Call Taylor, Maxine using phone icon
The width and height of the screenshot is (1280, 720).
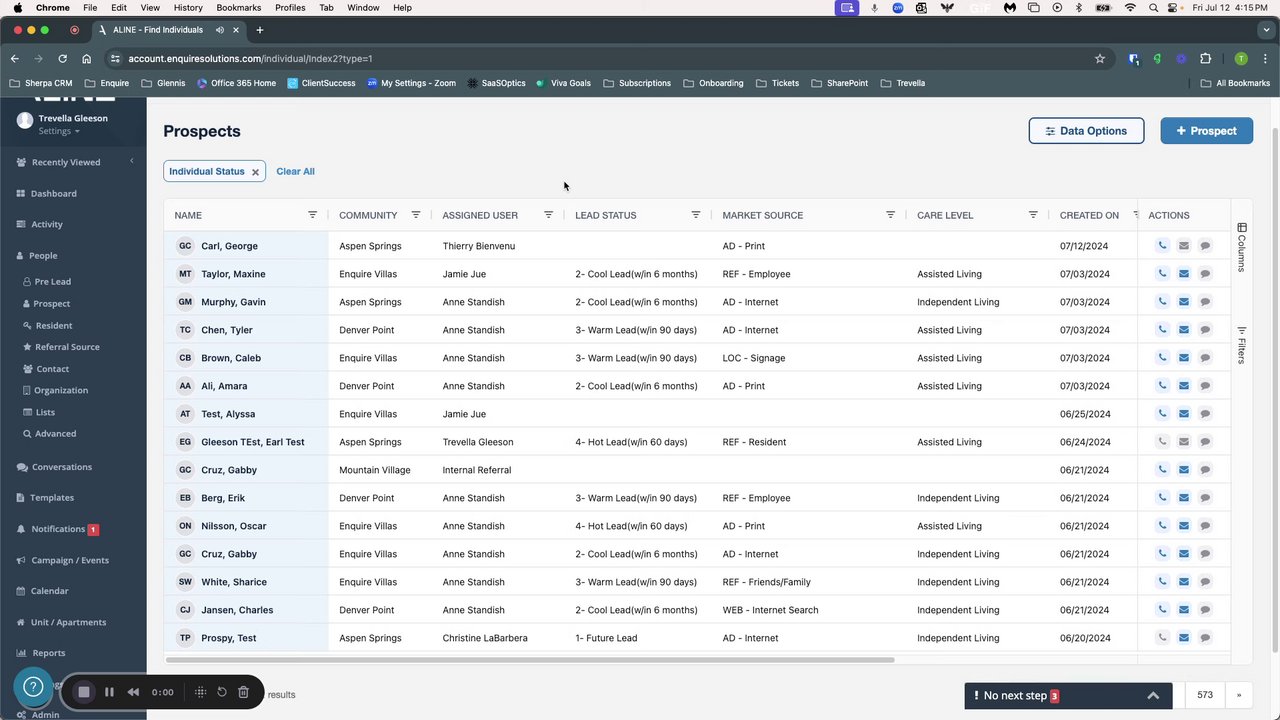click(1162, 274)
